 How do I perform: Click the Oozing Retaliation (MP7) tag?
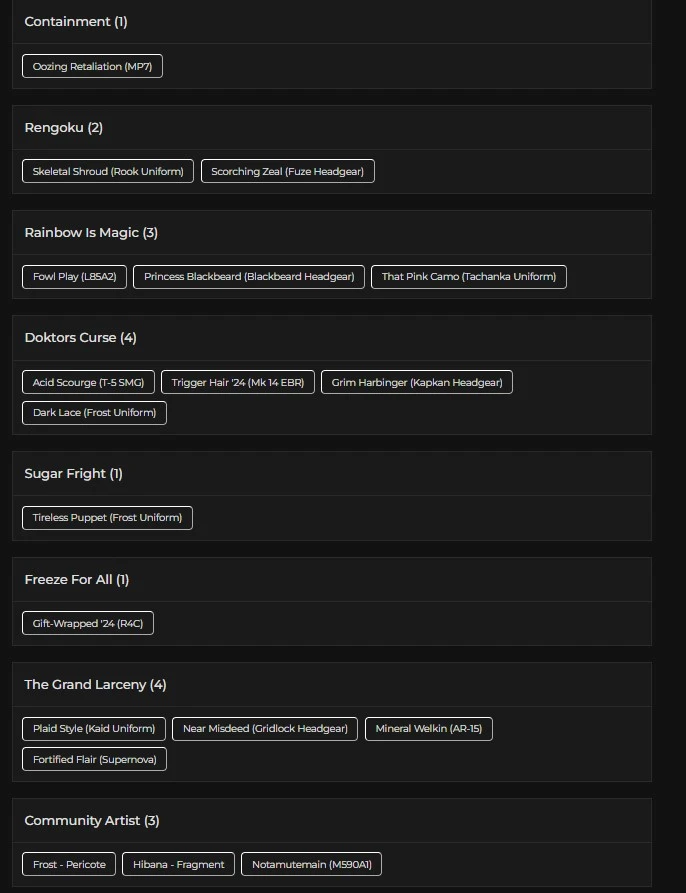92,66
